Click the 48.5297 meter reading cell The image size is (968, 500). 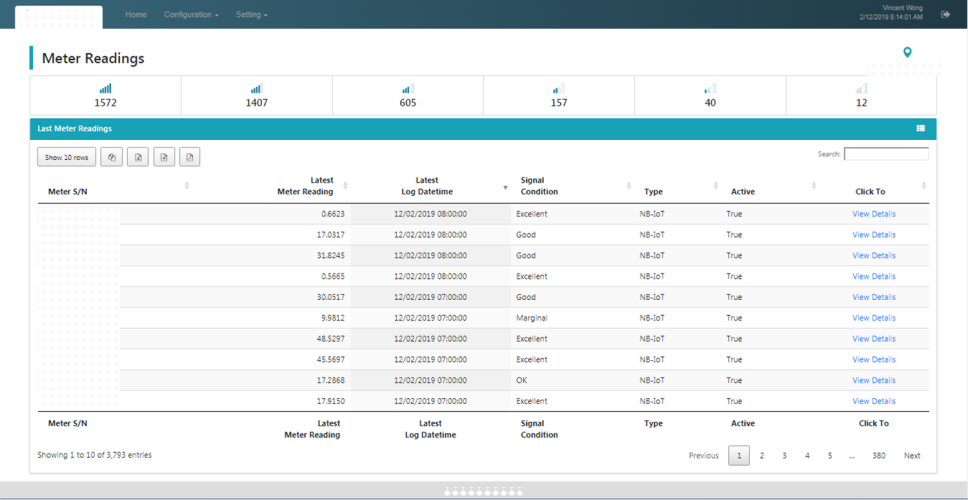(329, 339)
